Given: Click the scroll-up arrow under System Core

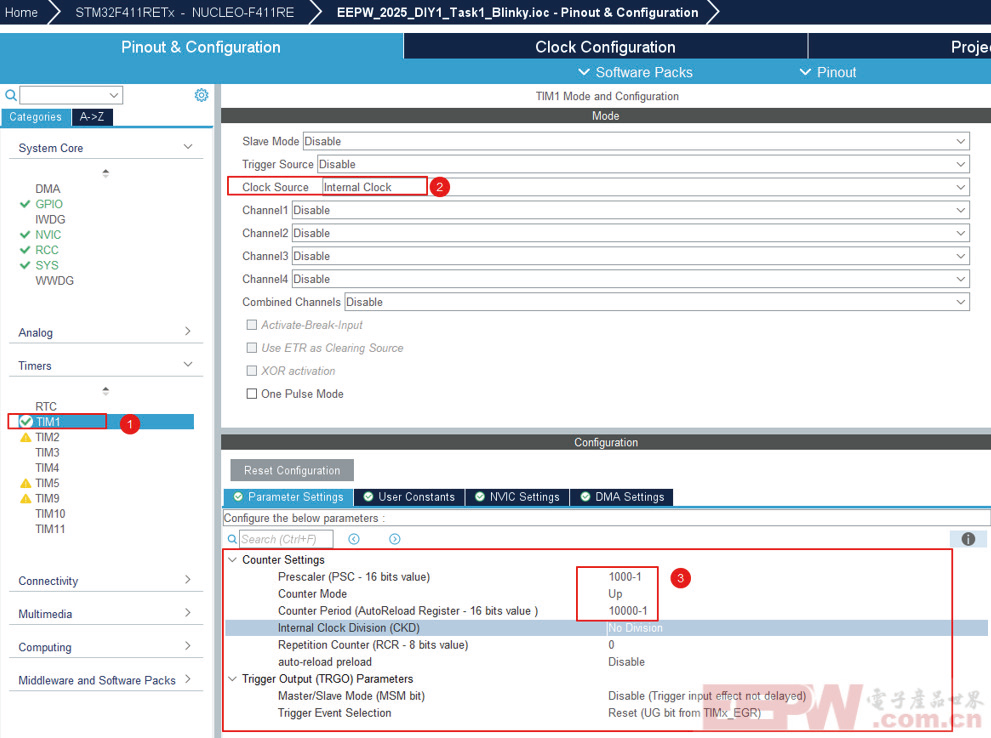Looking at the screenshot, I should [106, 172].
